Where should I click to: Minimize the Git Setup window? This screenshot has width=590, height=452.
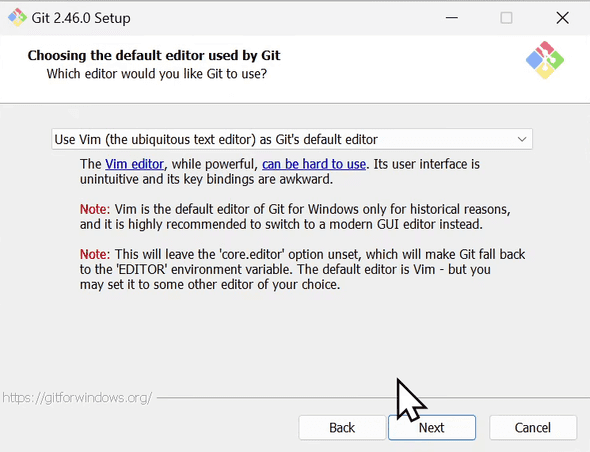pos(452,18)
